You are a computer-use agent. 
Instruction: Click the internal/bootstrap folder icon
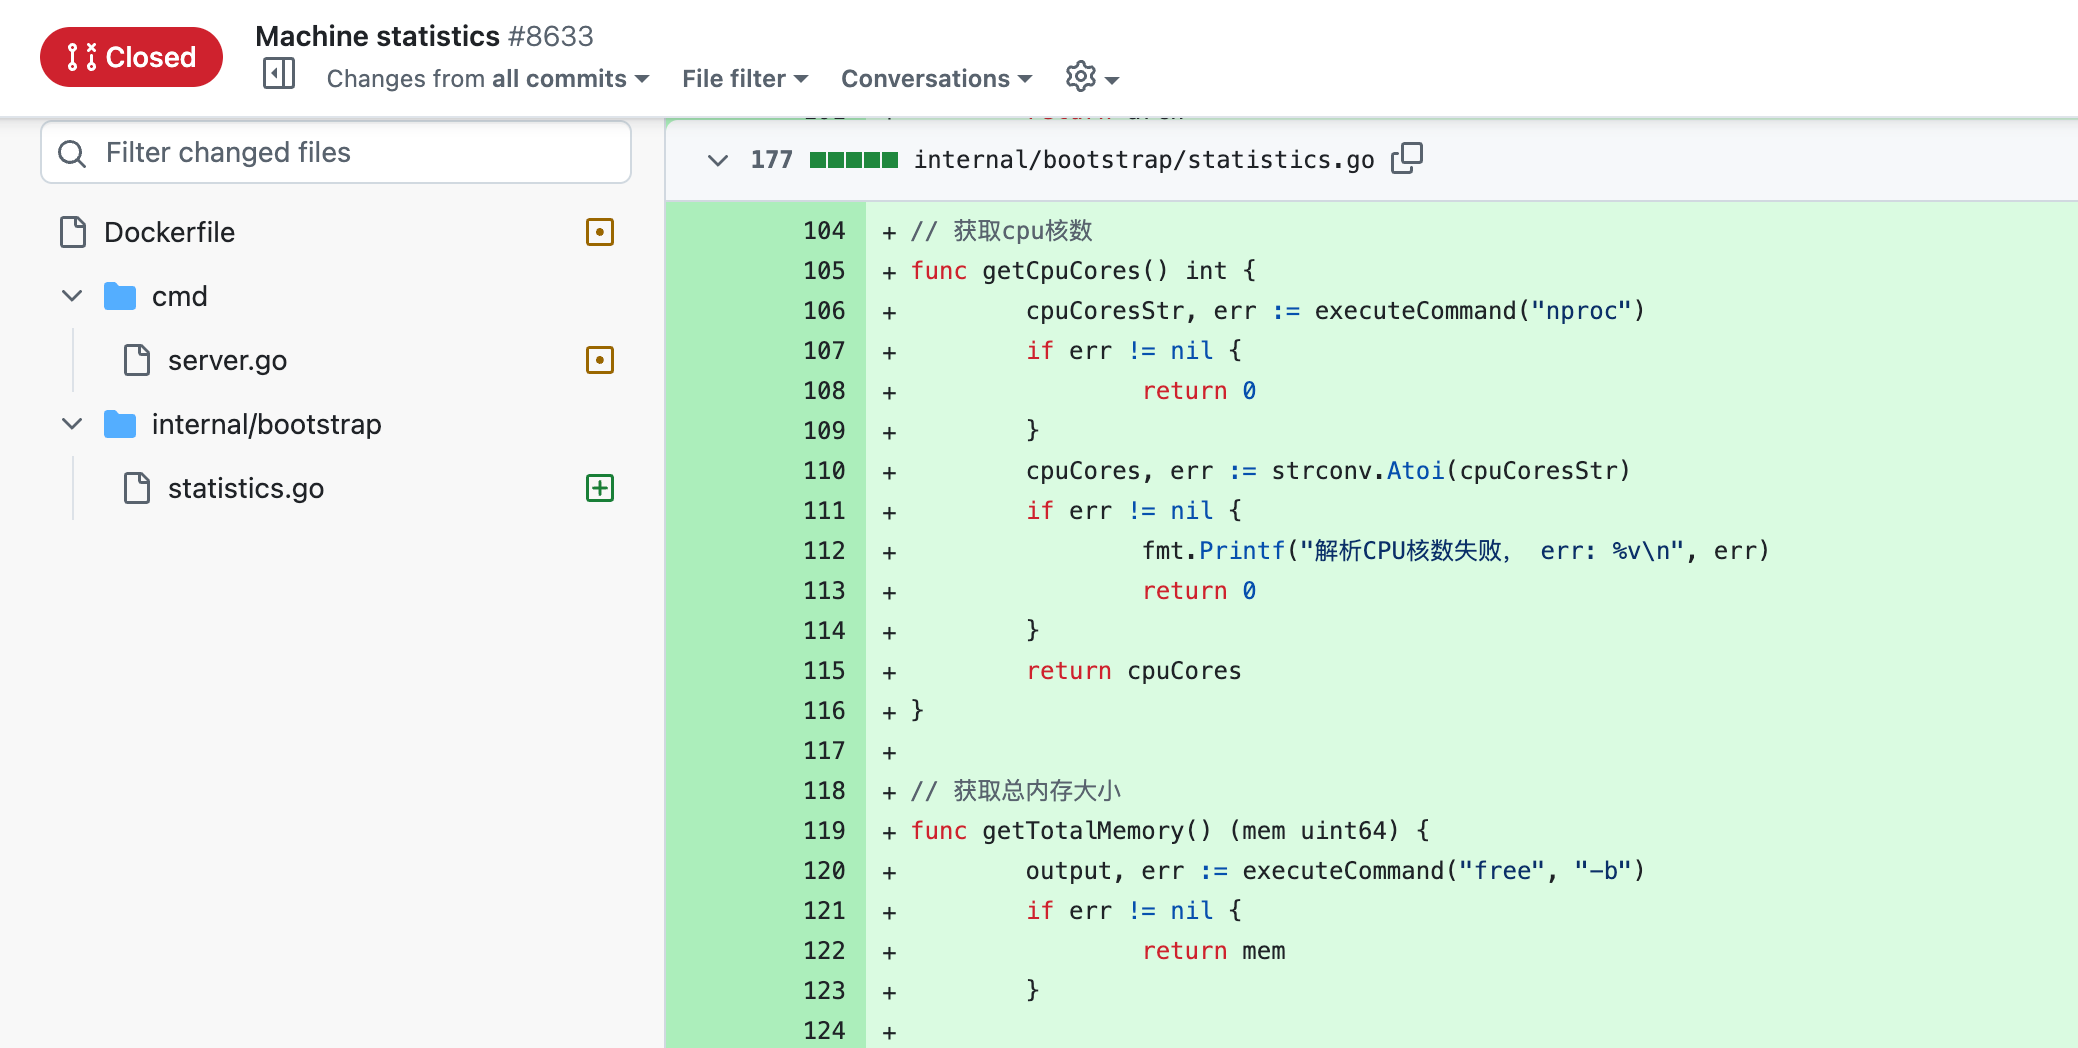[120, 424]
